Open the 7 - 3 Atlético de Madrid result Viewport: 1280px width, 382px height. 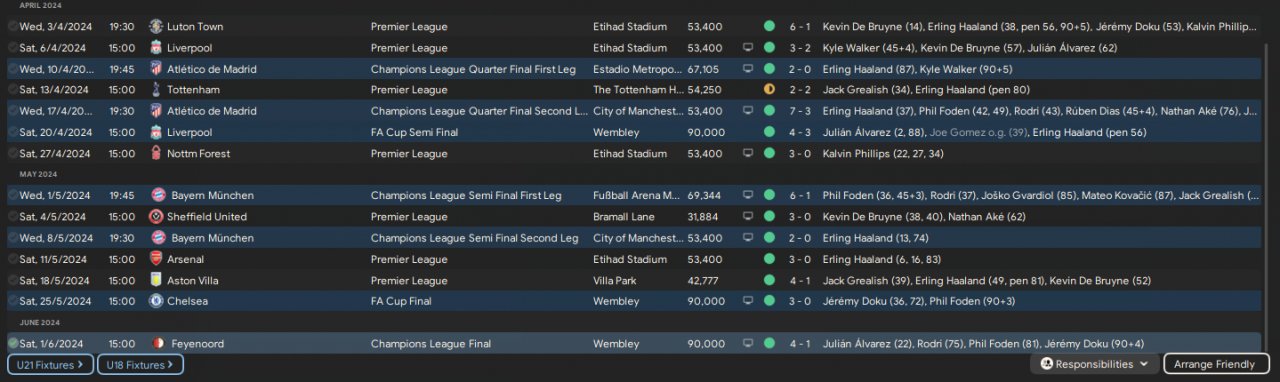point(801,111)
